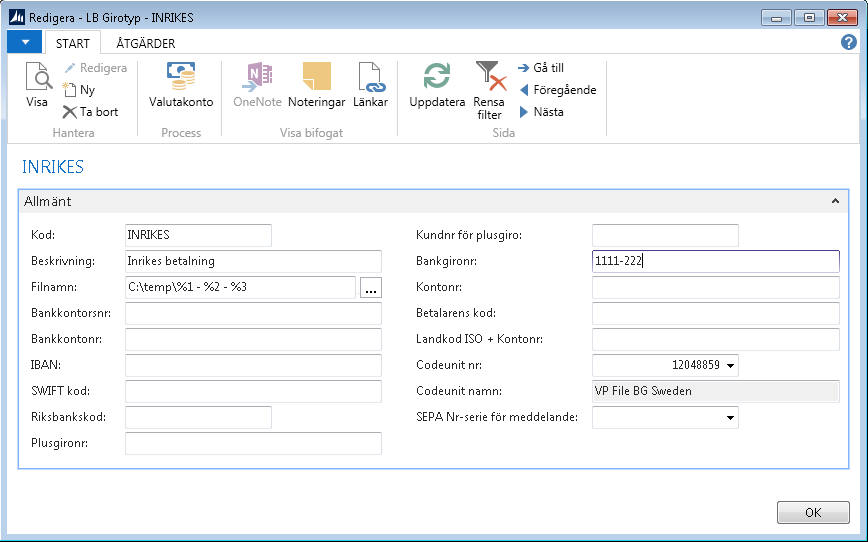Collapse the Allmänt section
This screenshot has height=542, width=868.
[835, 202]
